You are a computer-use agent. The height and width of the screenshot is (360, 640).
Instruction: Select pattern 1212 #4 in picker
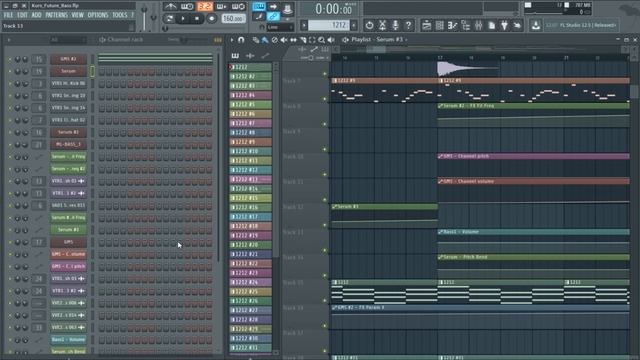pyautogui.click(x=250, y=96)
